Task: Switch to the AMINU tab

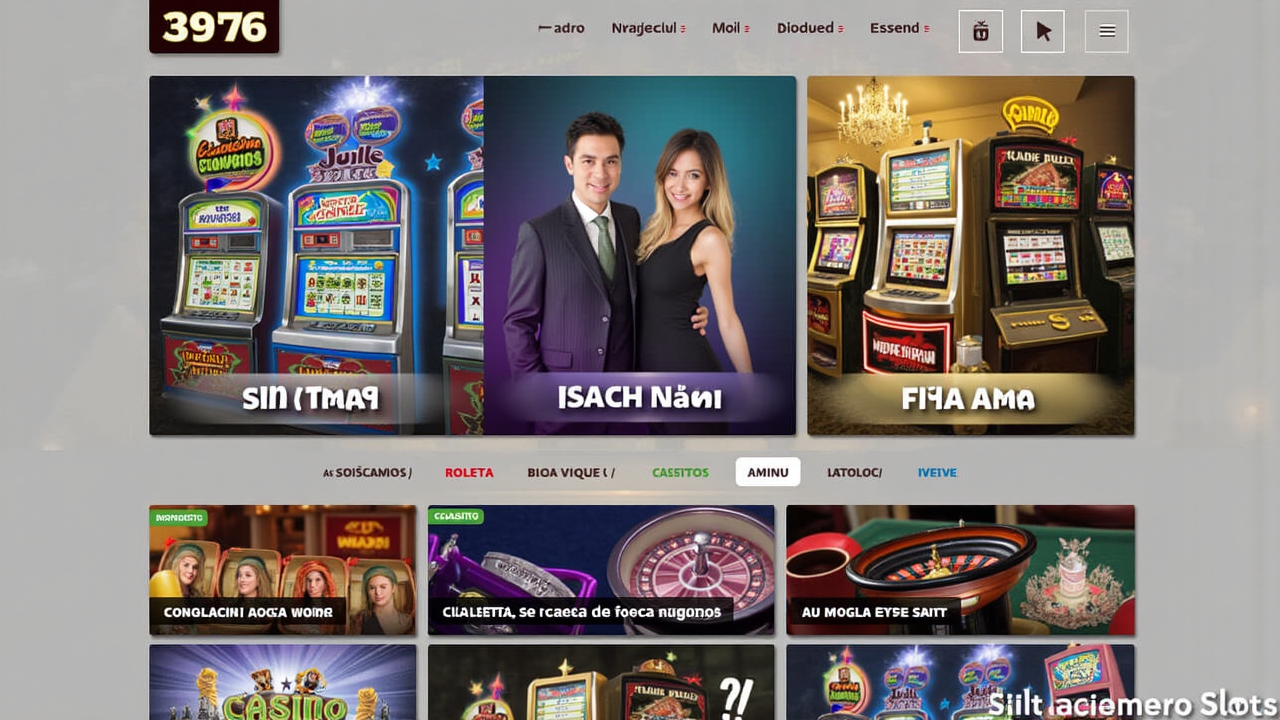Action: tap(768, 472)
